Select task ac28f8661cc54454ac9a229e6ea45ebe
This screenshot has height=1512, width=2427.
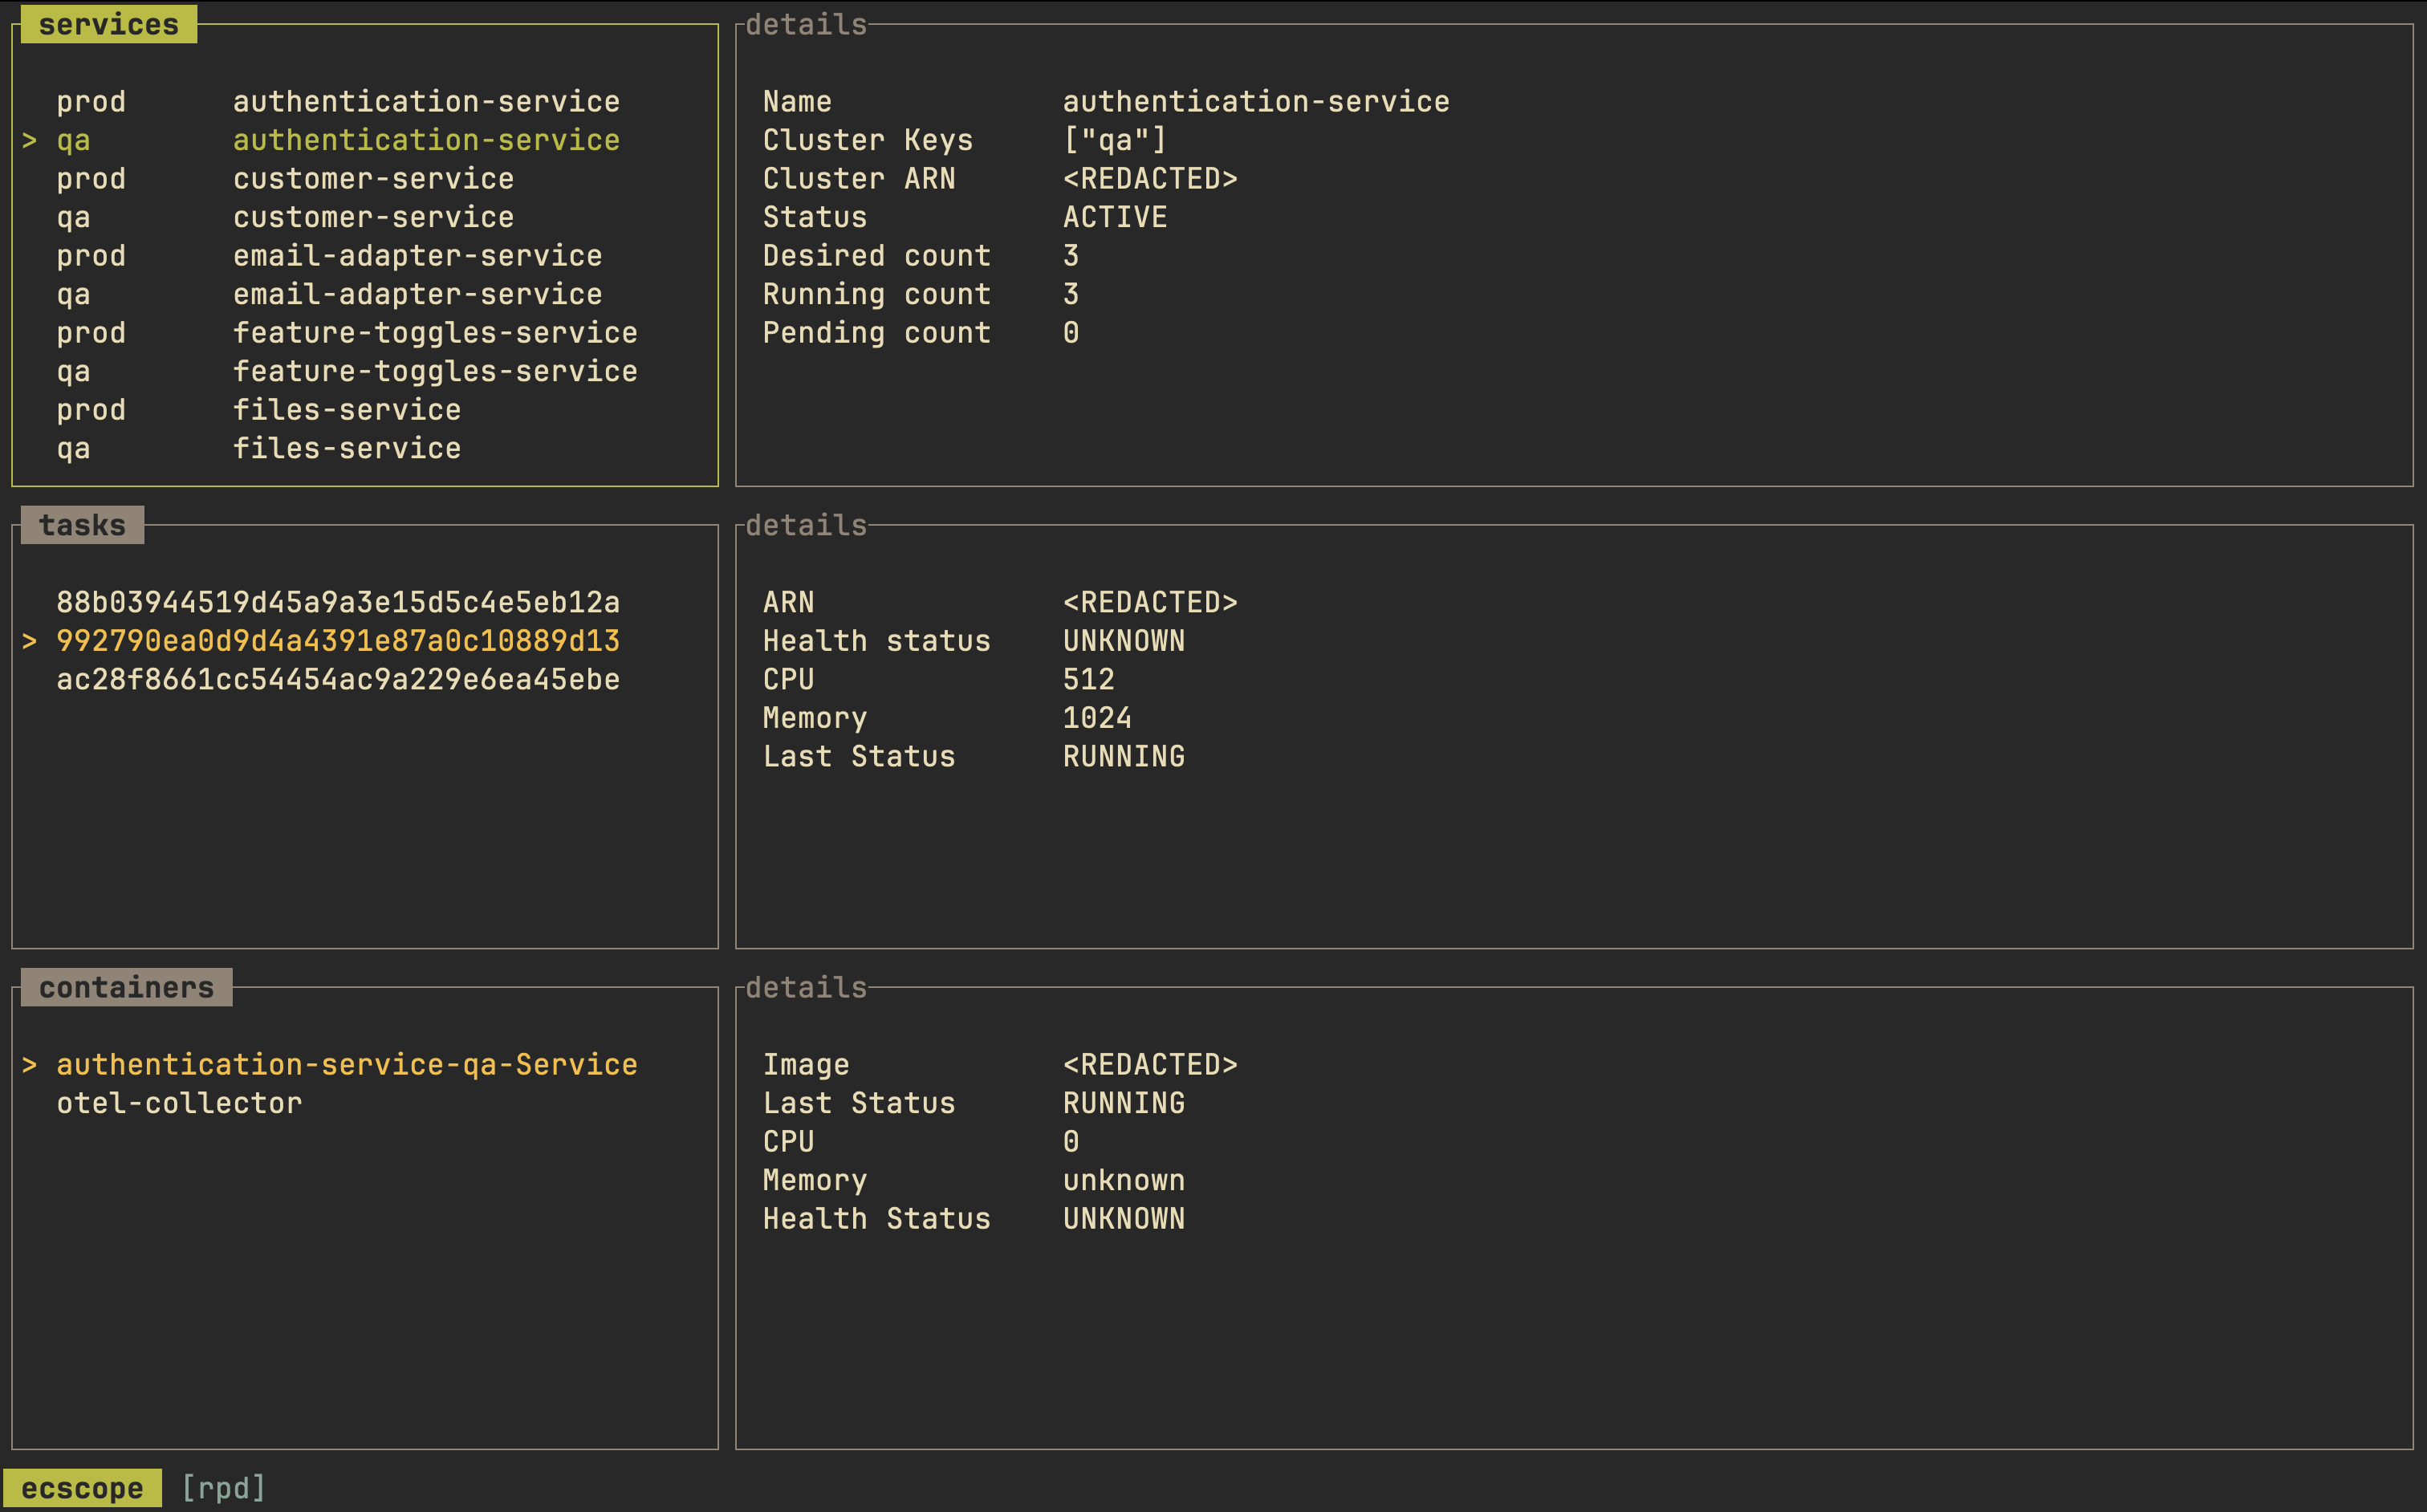pos(338,679)
